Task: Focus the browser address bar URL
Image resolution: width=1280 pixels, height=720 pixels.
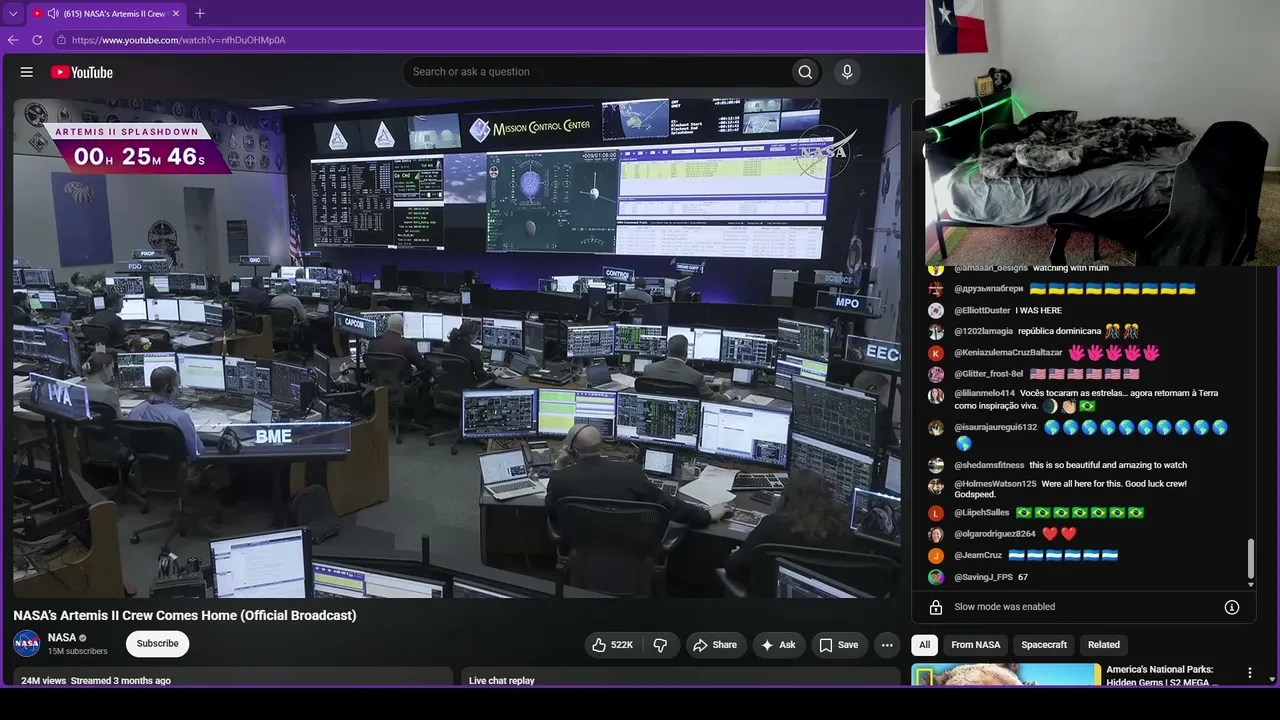Action: point(179,40)
